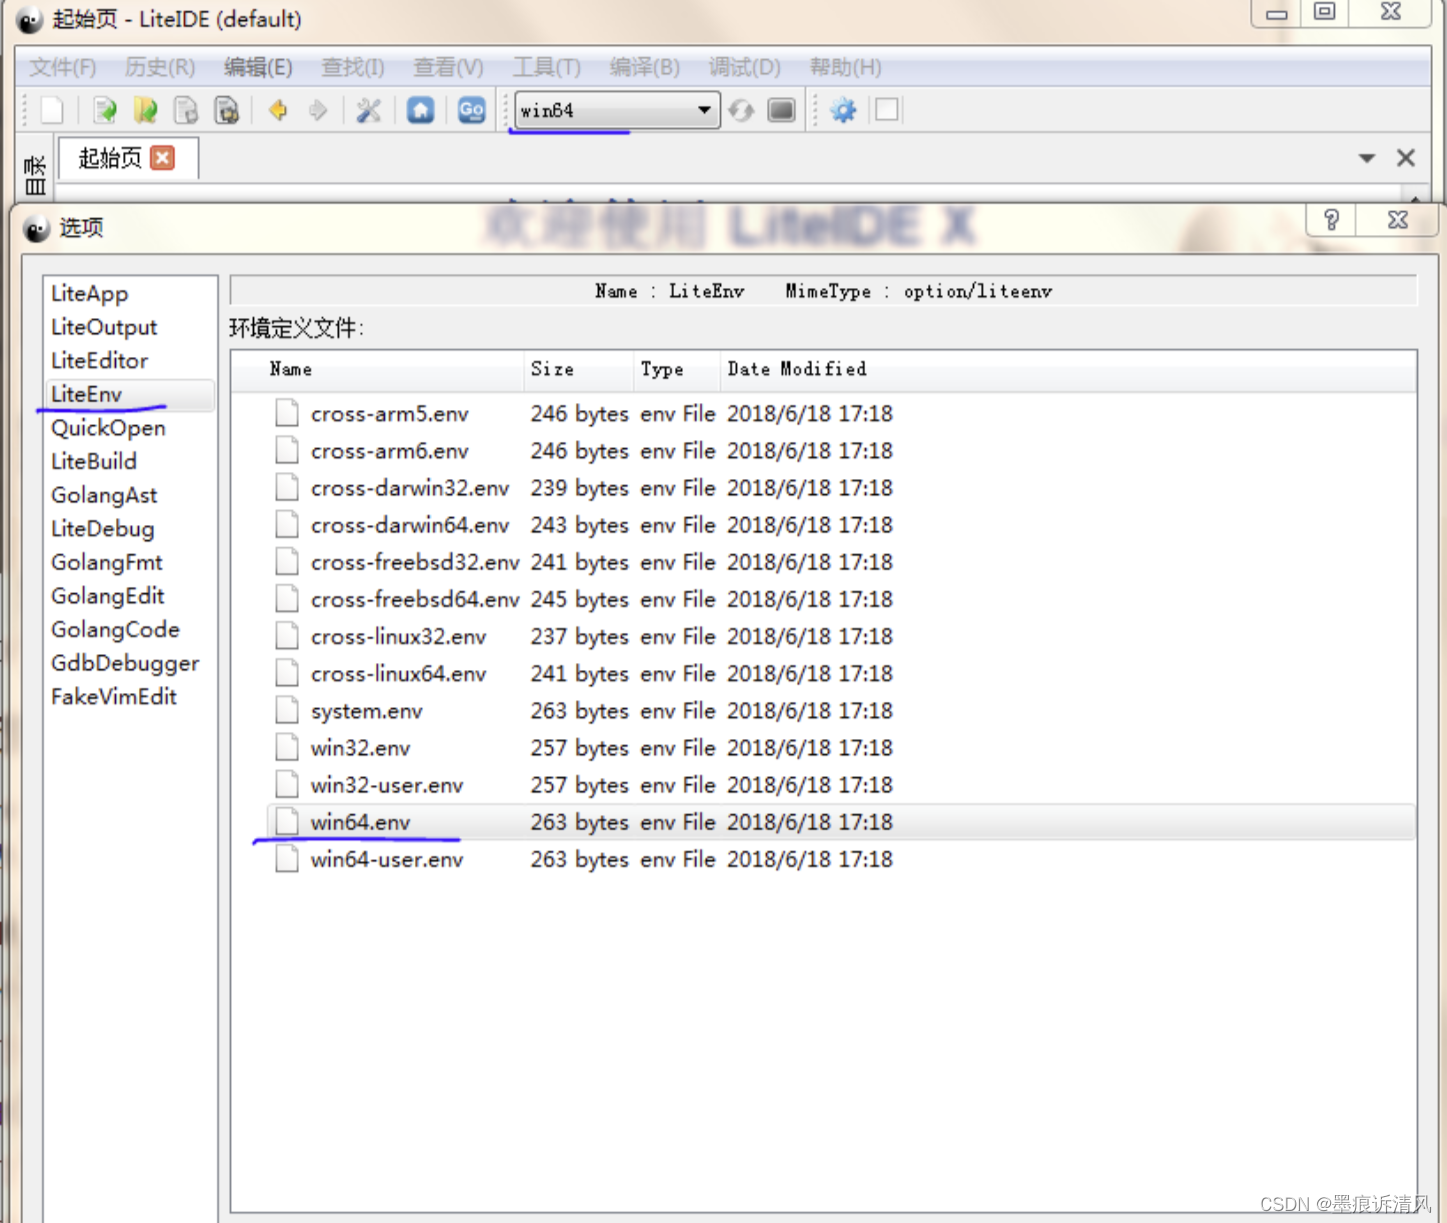Screen dimensions: 1447x1223
Task: Close the 选项 dialog window
Action: (1397, 220)
